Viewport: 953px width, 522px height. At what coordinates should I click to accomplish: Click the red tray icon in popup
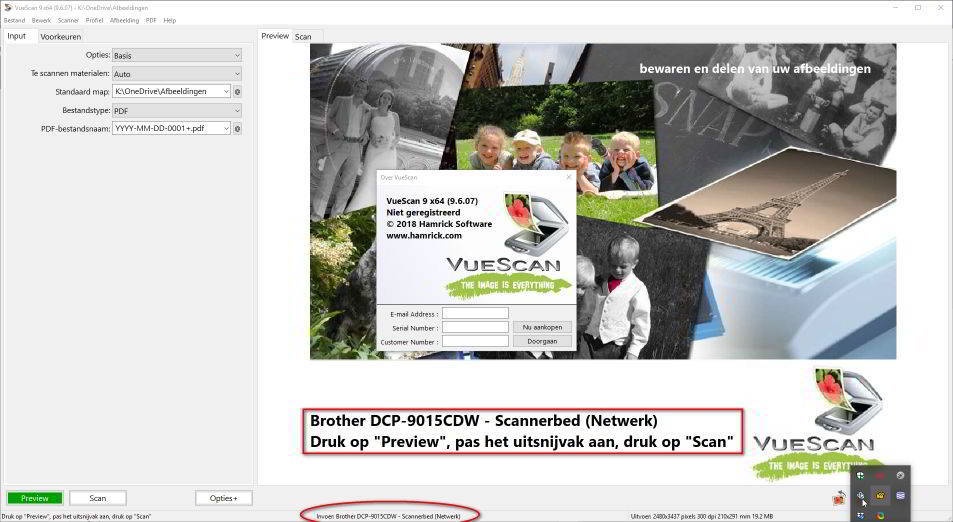[881, 475]
